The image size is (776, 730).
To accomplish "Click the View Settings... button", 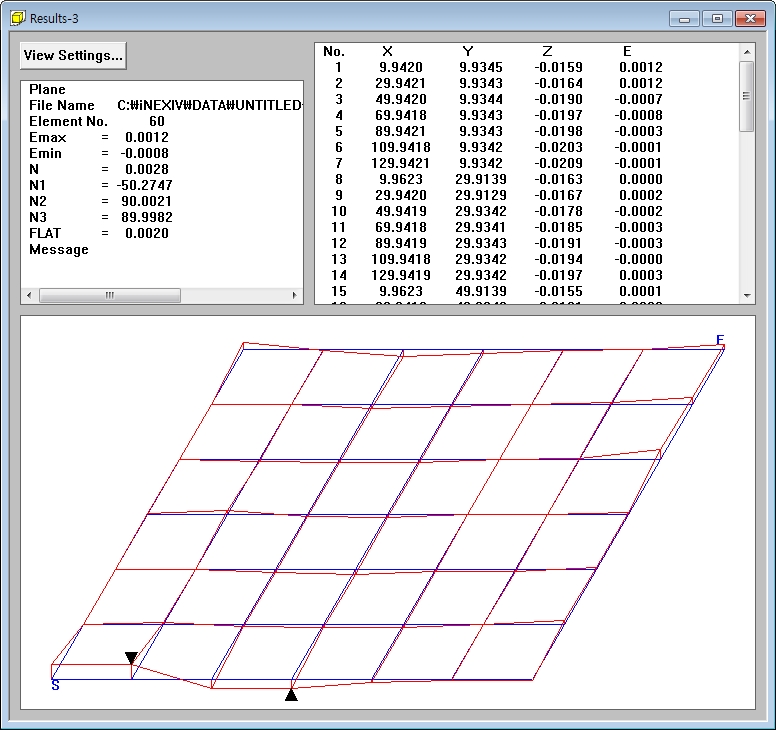I will click(x=73, y=56).
